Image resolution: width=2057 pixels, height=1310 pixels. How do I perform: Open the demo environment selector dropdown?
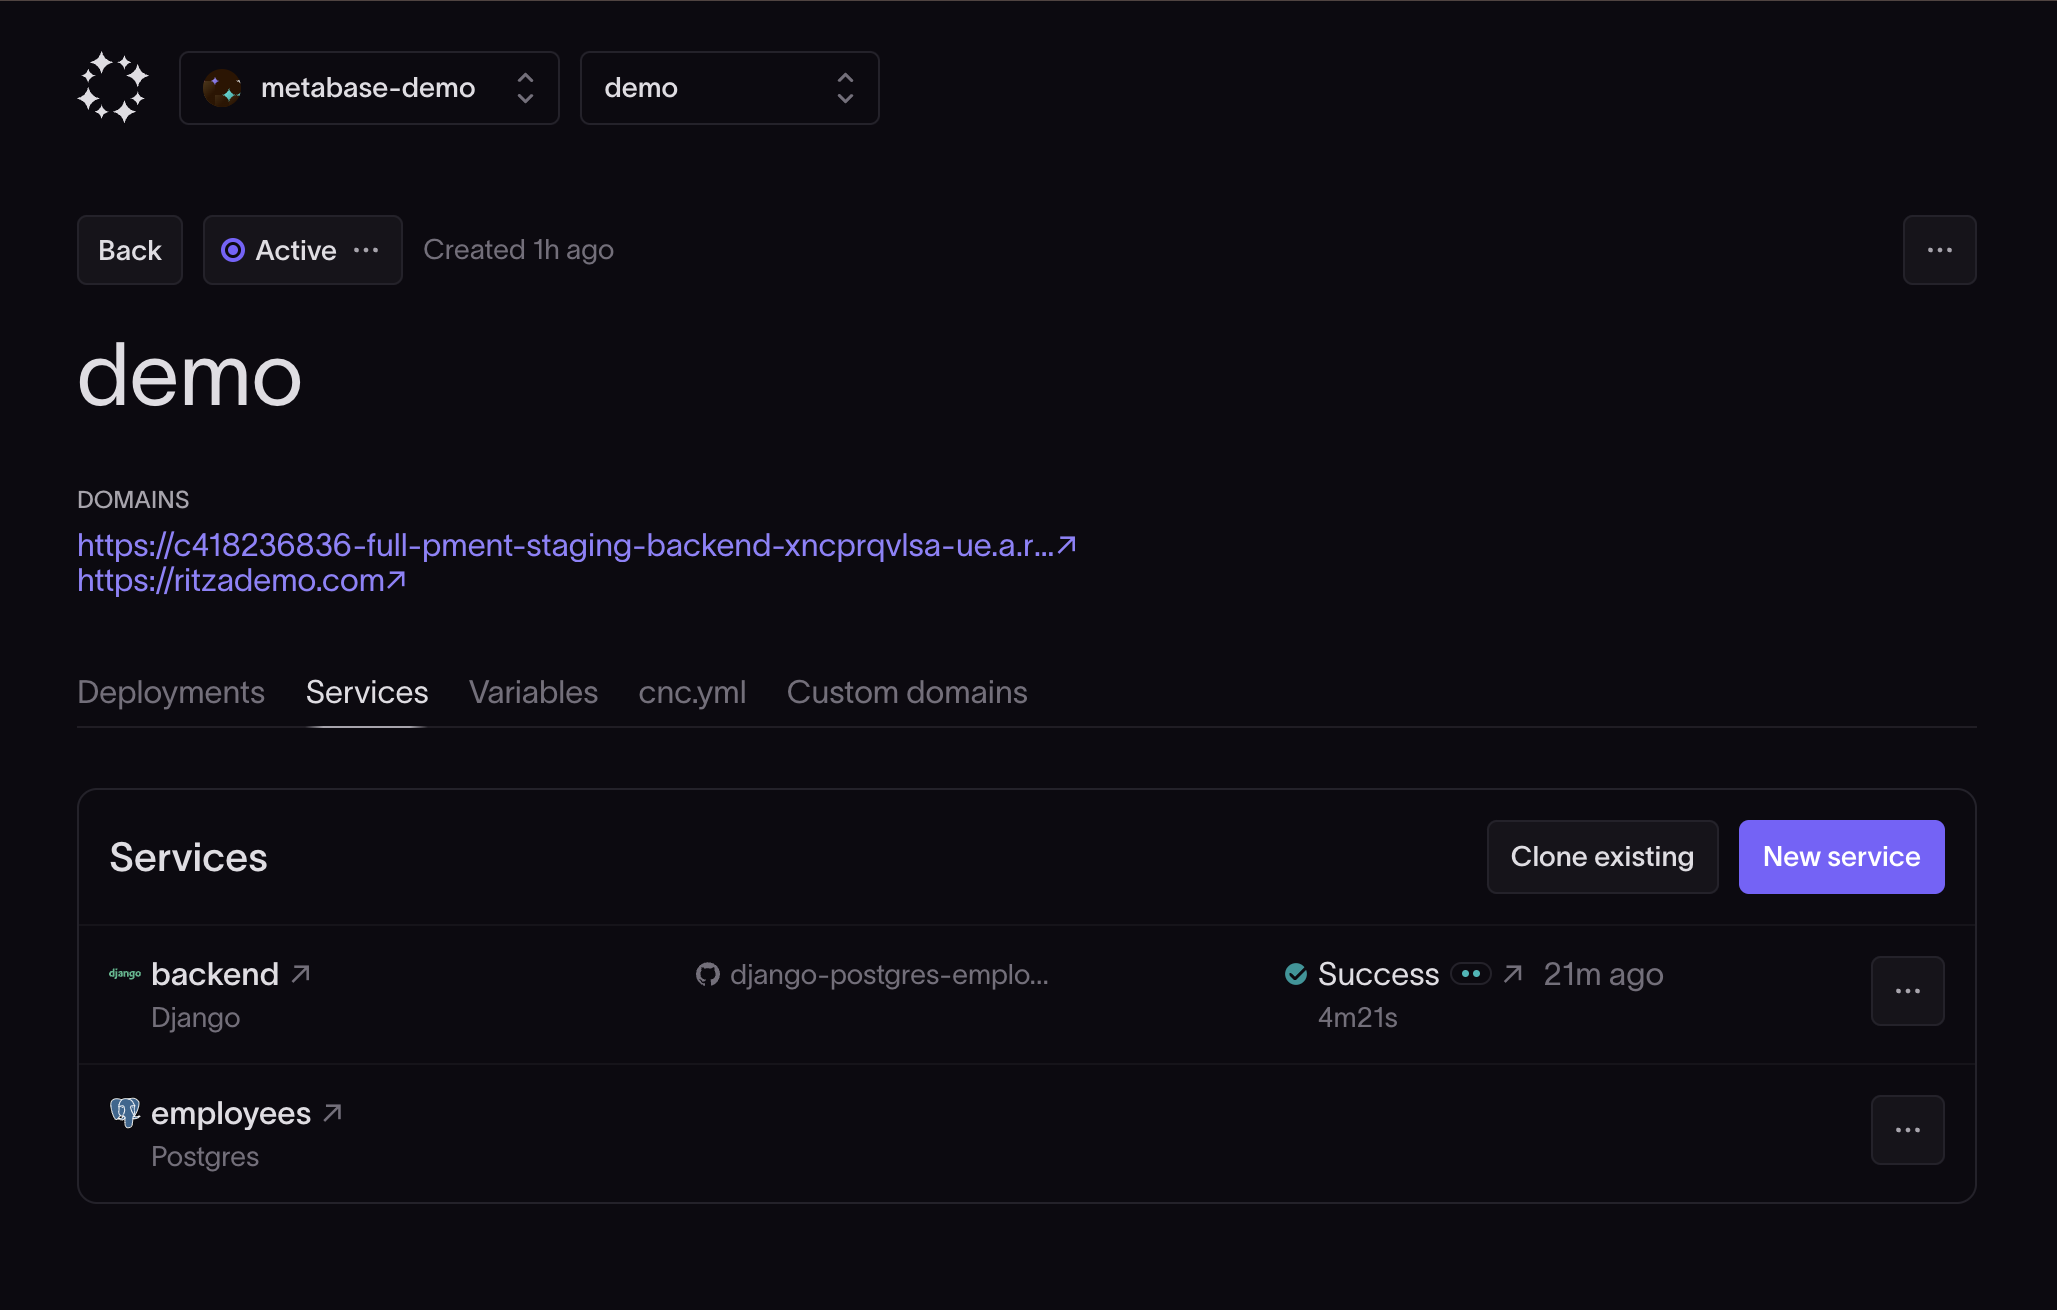730,88
